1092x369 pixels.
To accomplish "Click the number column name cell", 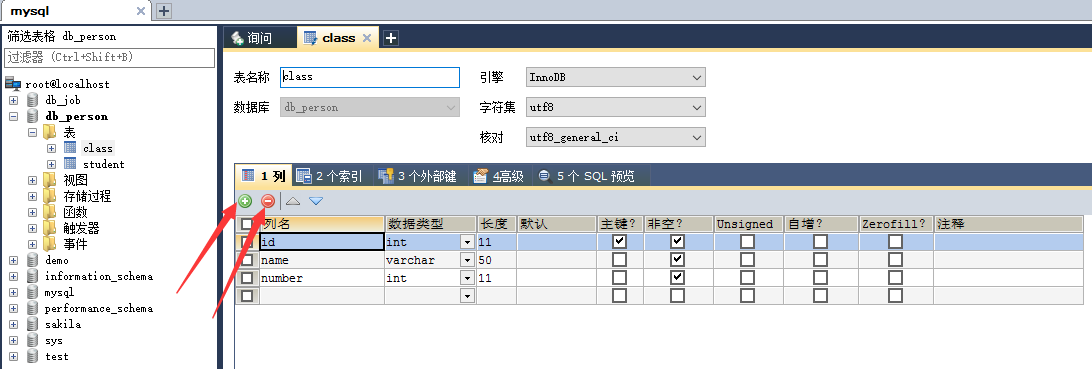I will (322, 278).
